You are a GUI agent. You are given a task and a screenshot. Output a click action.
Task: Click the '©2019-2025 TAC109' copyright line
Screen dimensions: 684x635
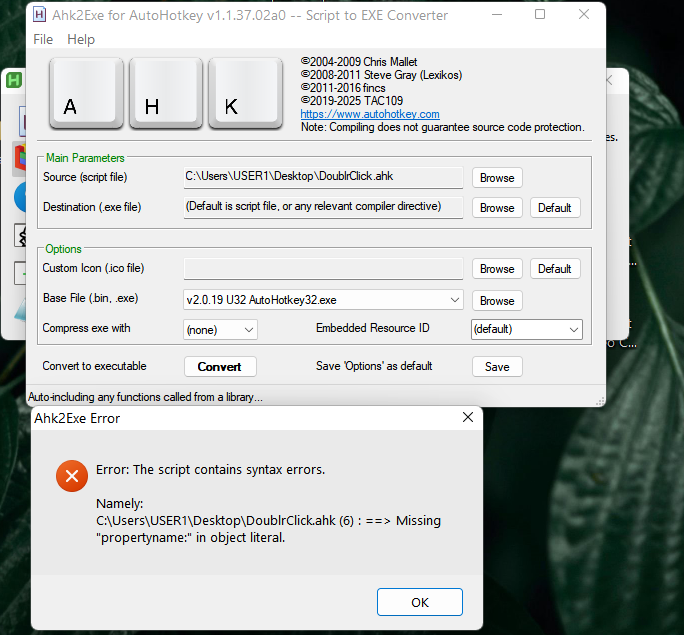(352, 101)
